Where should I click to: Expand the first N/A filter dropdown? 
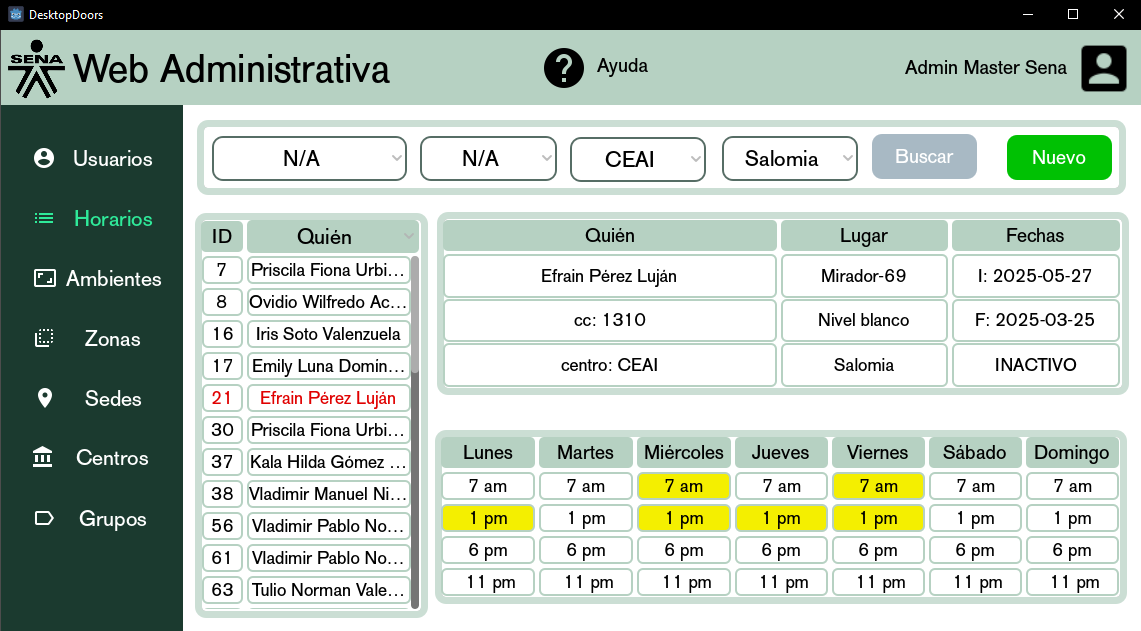point(309,158)
